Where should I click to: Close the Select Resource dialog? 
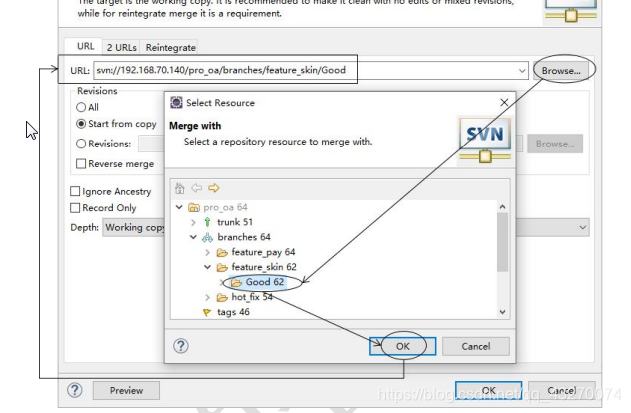504,103
